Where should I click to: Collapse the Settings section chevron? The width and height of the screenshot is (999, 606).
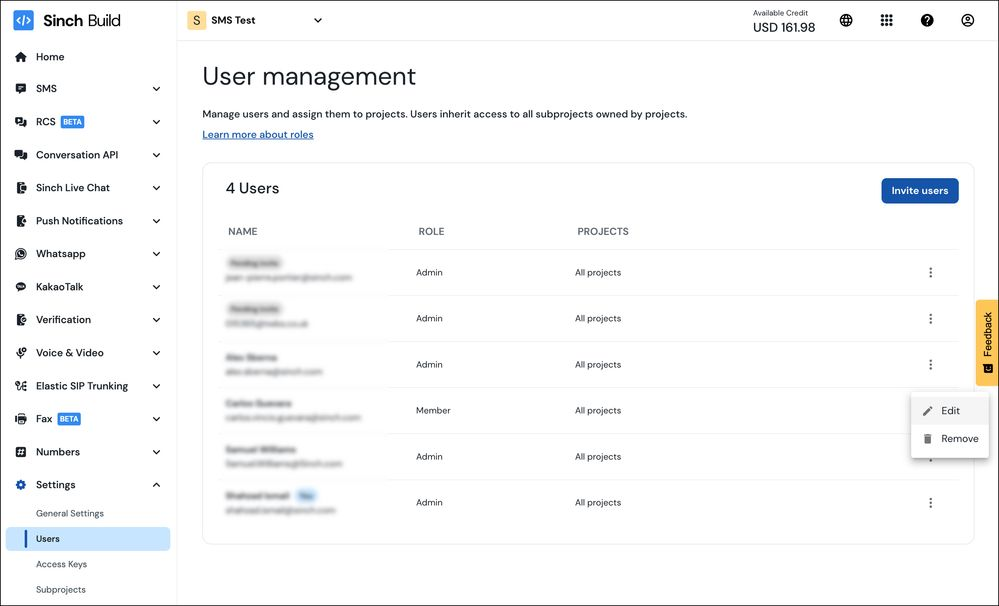click(156, 485)
